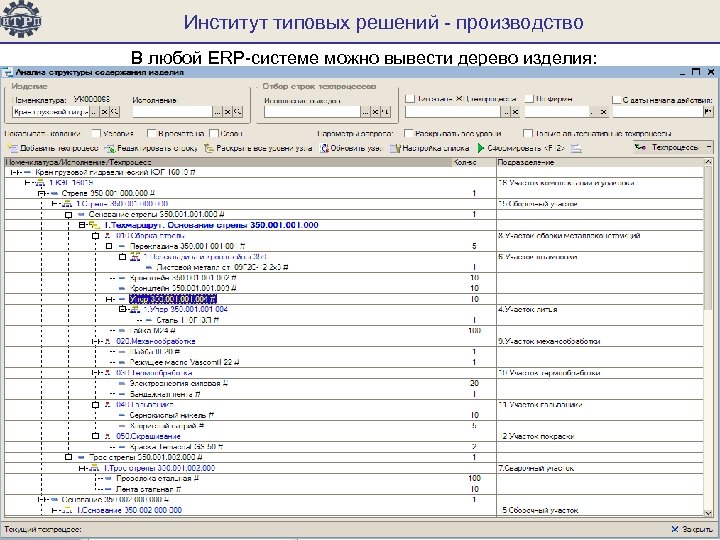
Task: Click Обновить узел toolbar button
Action: coord(351,148)
